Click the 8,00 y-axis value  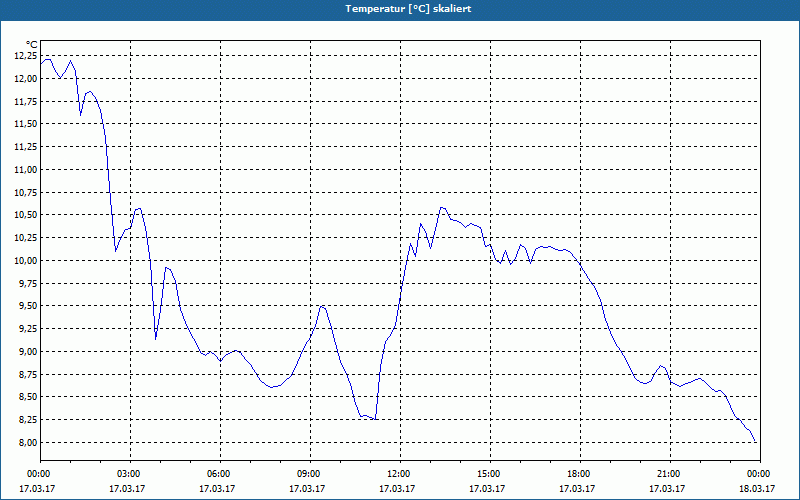28,443
